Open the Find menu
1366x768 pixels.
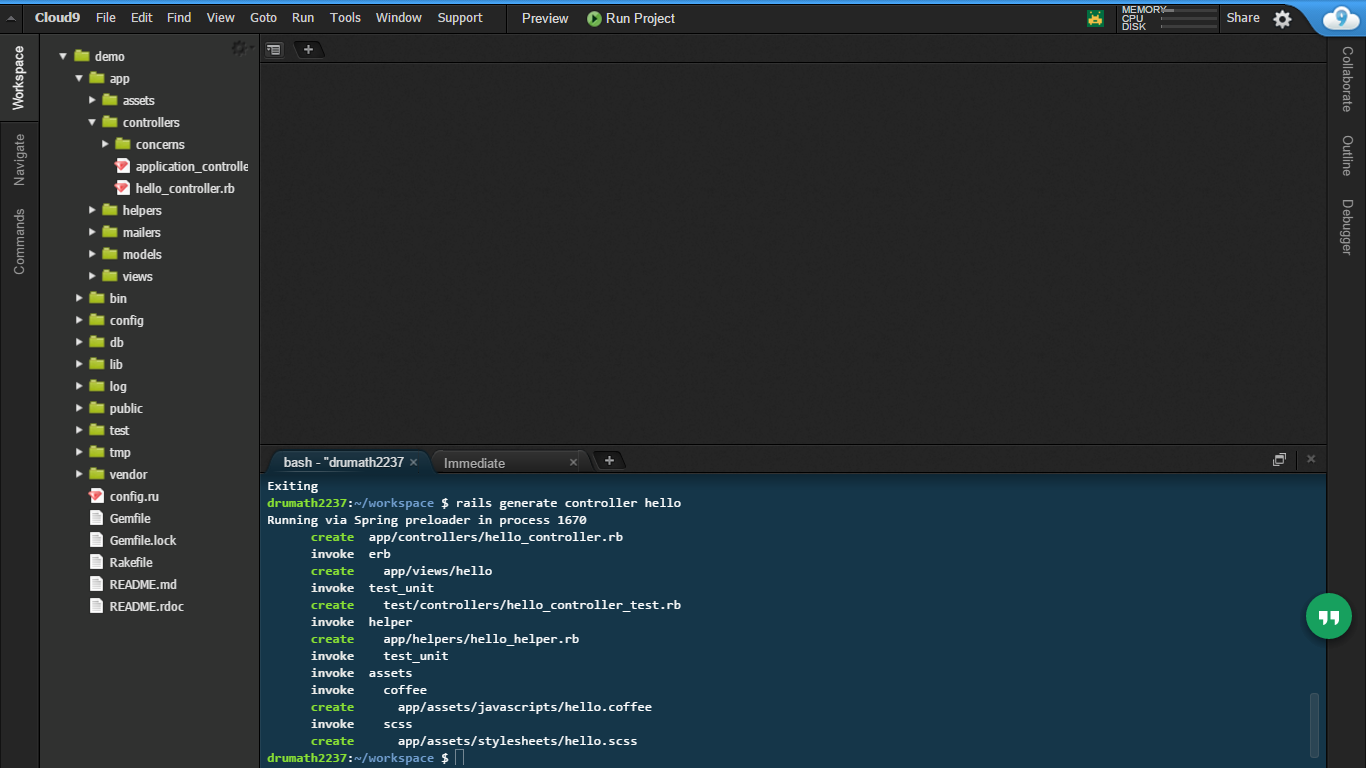point(179,18)
